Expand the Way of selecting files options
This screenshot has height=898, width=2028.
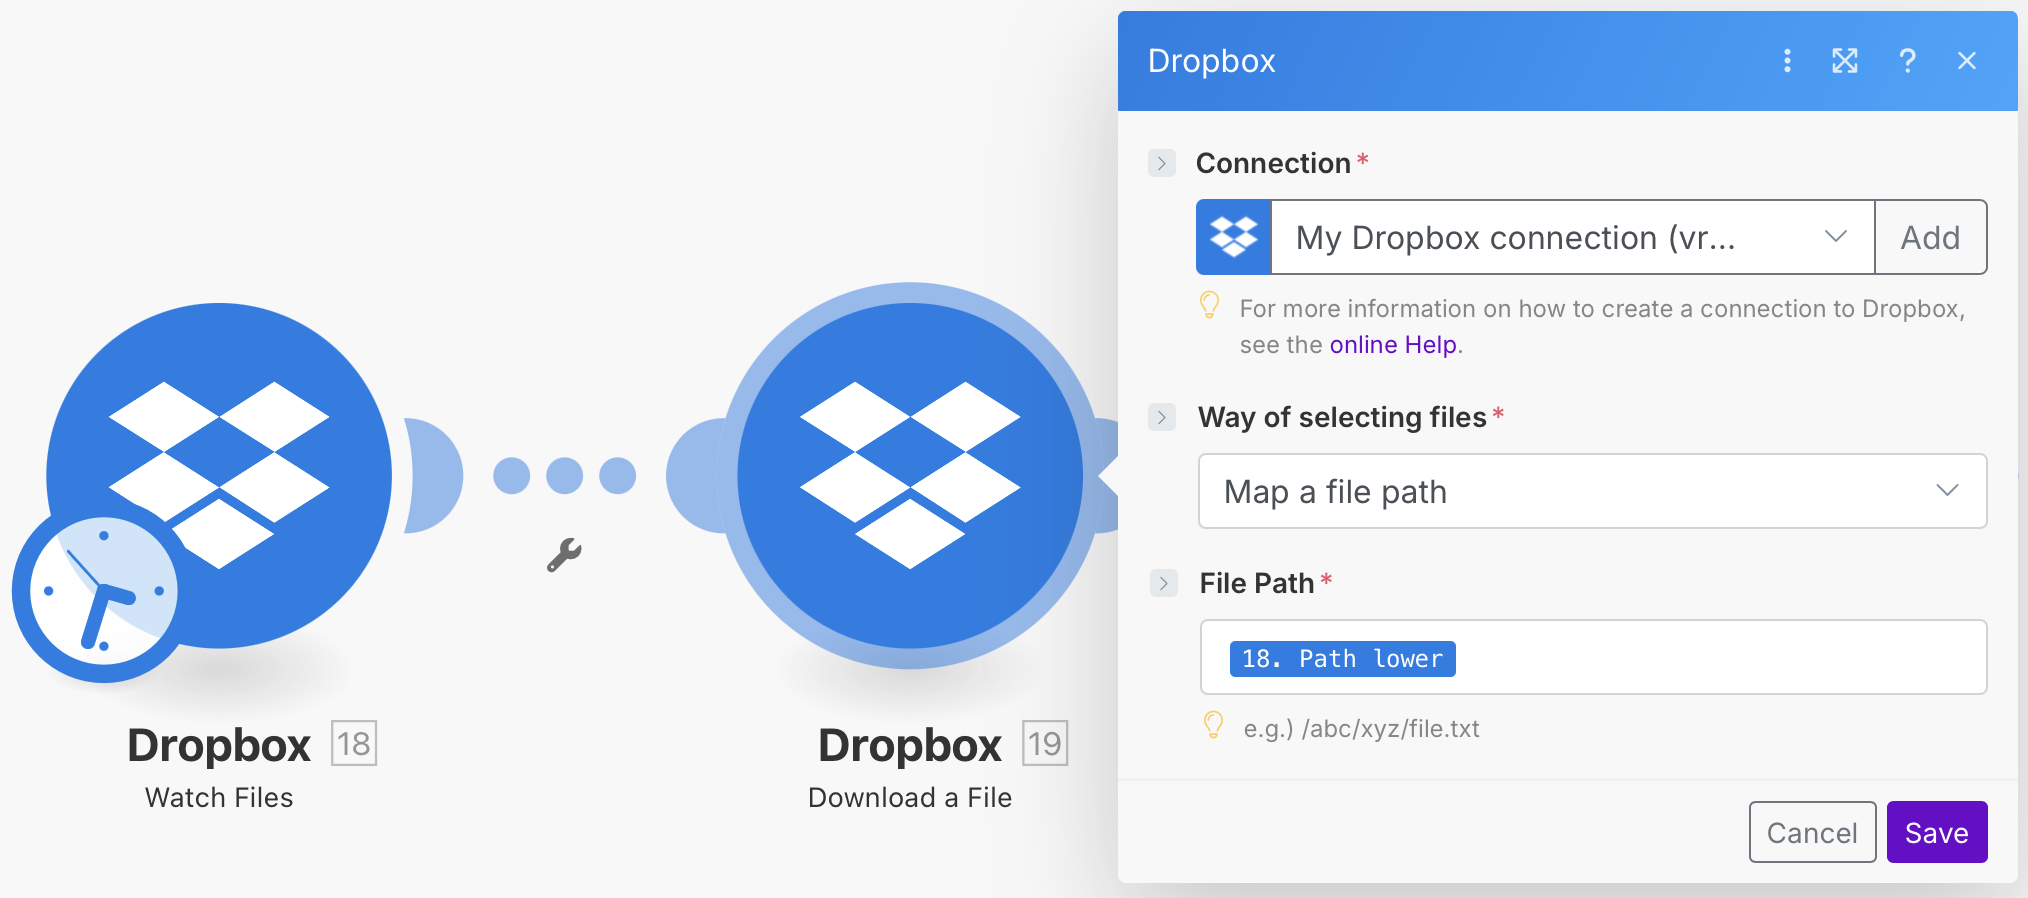[x=1161, y=417]
